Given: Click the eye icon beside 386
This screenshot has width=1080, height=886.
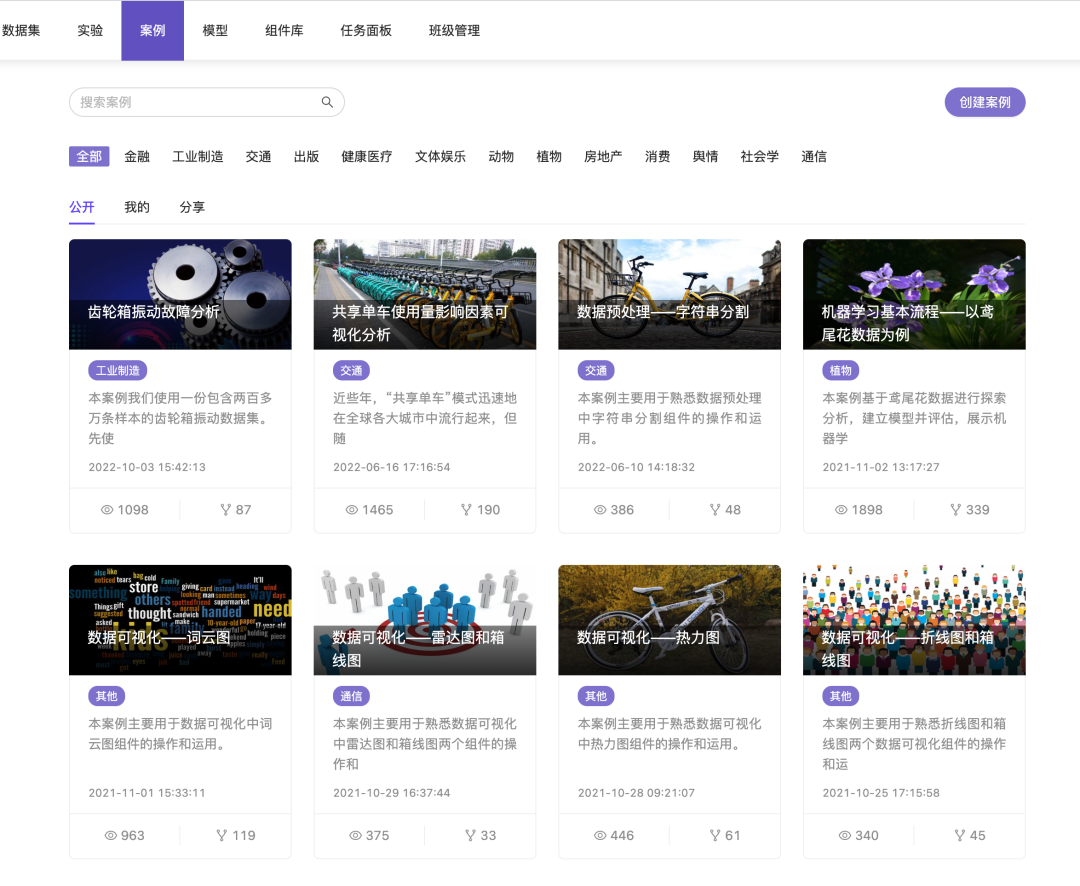Looking at the screenshot, I should tap(600, 510).
